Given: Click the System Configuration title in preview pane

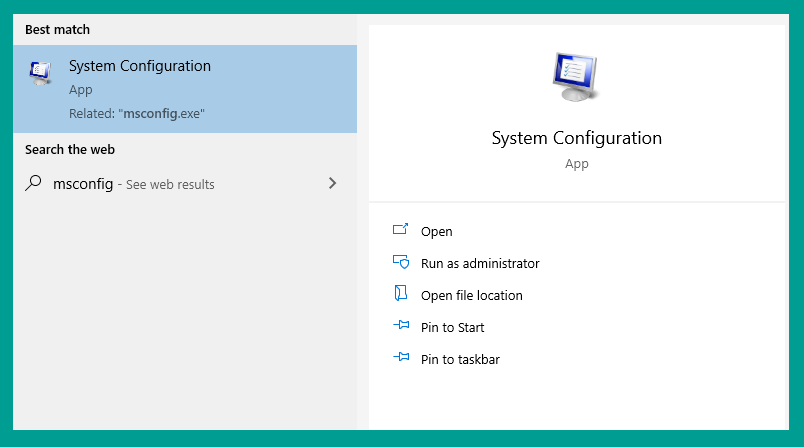Looking at the screenshot, I should [576, 138].
